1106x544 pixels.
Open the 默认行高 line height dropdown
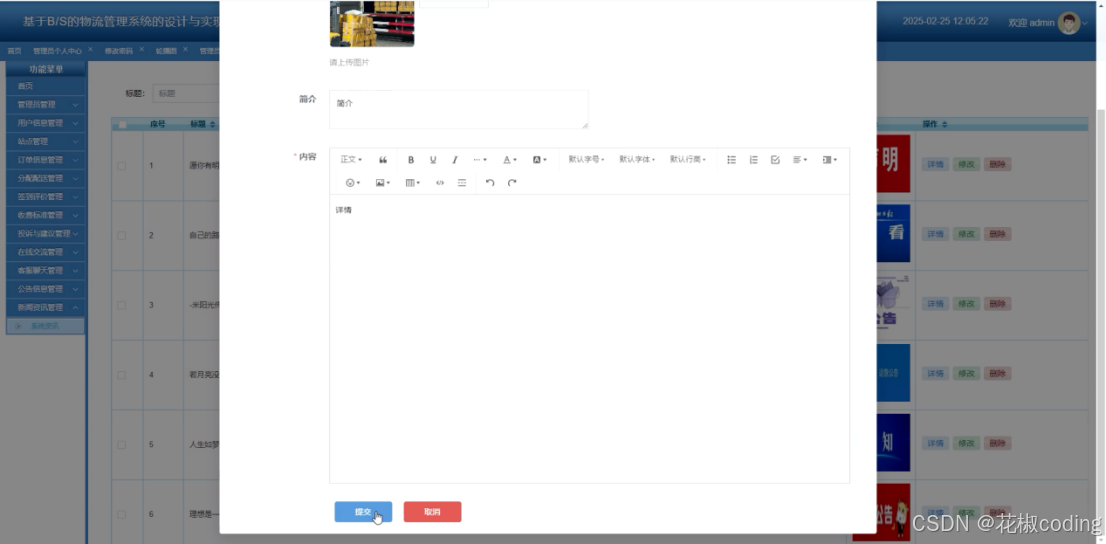688,160
